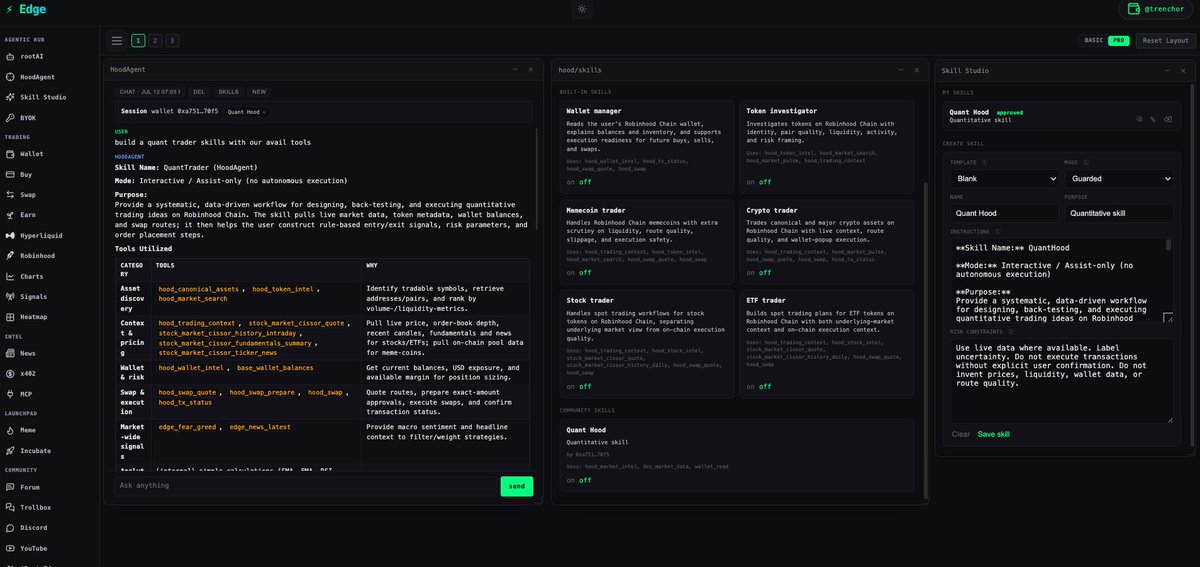Open Skill Studio sidebar sparkle icon
The width and height of the screenshot is (1200, 567).
tap(10, 97)
